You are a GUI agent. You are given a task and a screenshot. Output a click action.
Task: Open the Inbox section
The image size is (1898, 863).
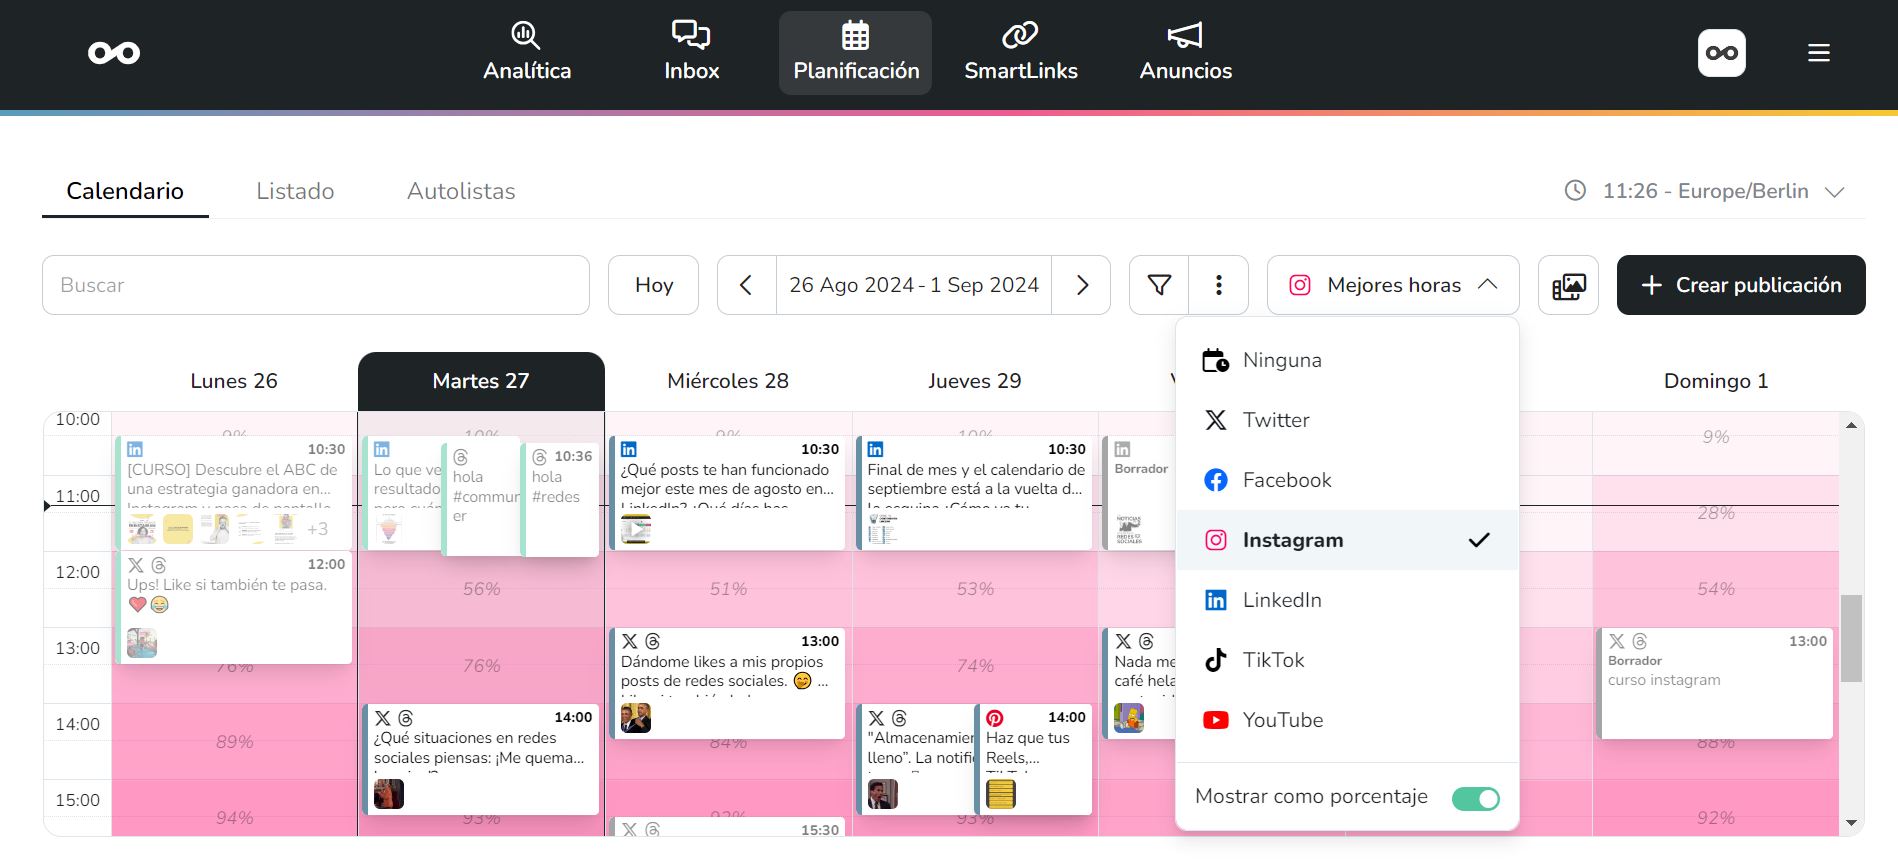(x=692, y=53)
